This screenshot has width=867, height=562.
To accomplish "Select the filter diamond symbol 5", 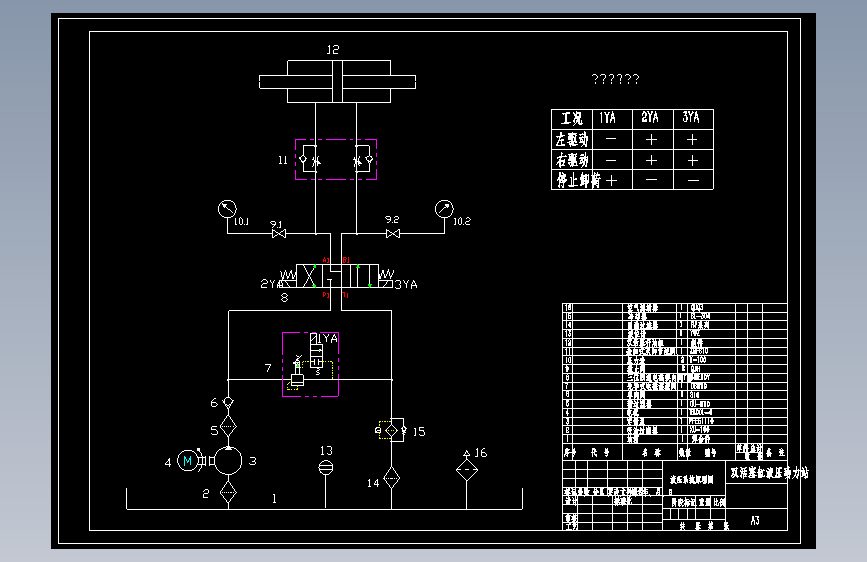I will pyautogui.click(x=228, y=426).
